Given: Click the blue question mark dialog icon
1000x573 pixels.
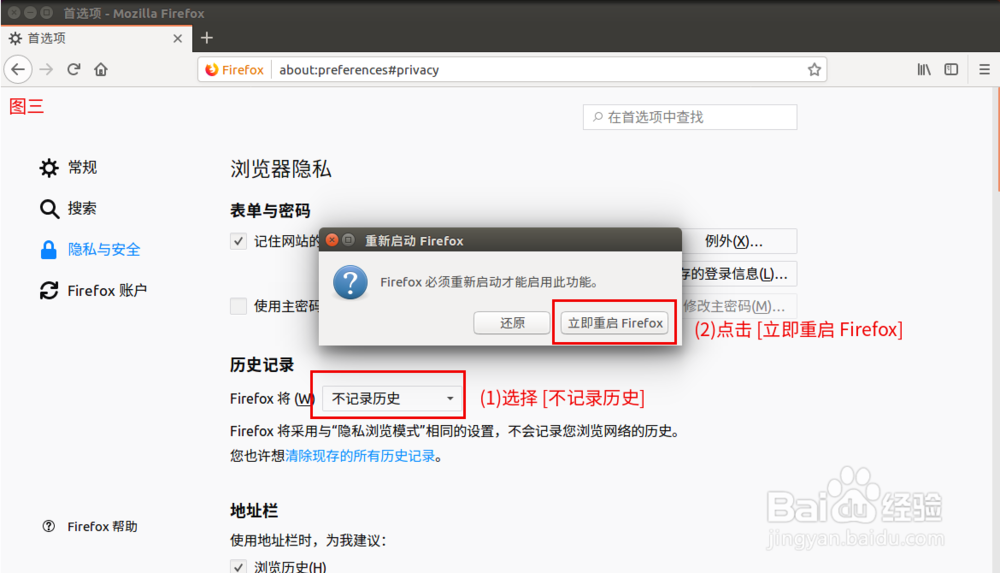Looking at the screenshot, I should point(350,282).
